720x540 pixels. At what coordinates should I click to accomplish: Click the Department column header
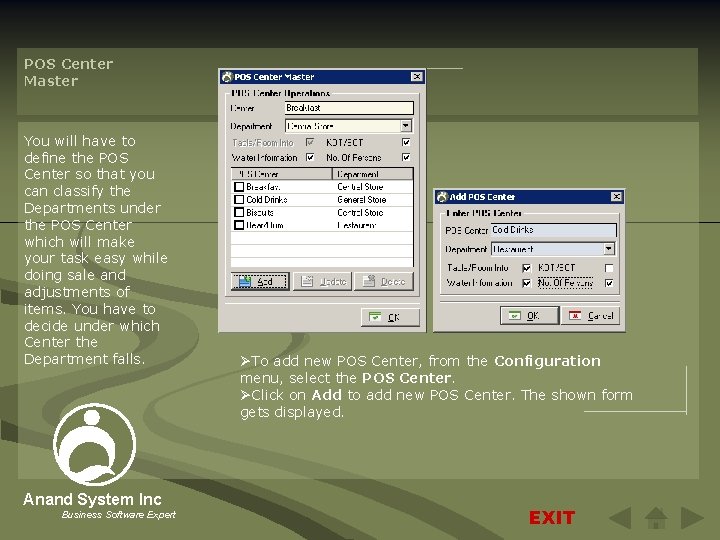point(373,174)
